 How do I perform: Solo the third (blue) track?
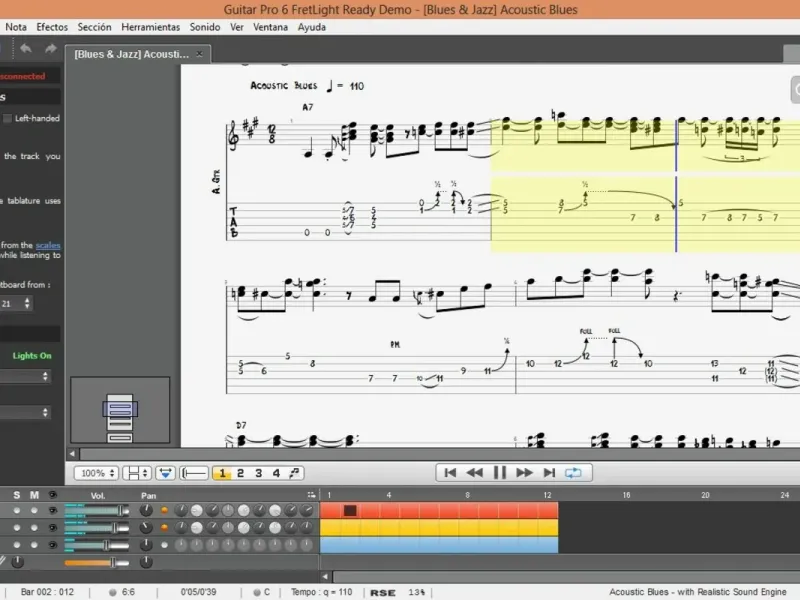pos(17,545)
